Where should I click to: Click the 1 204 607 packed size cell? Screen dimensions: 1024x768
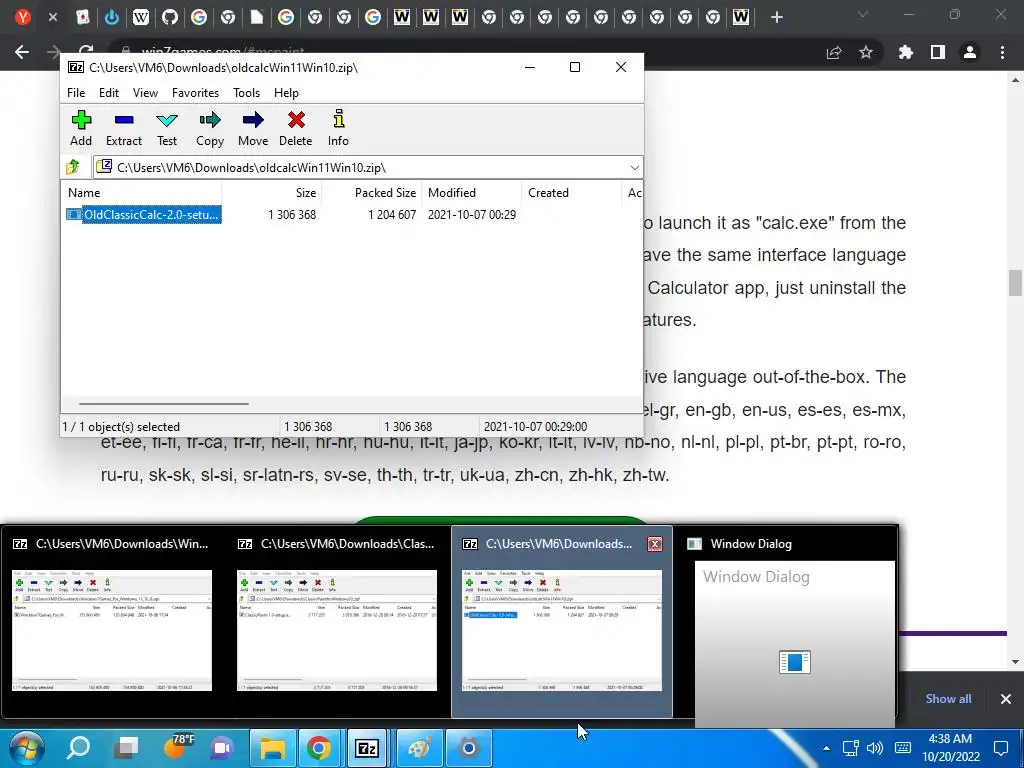tap(392, 214)
